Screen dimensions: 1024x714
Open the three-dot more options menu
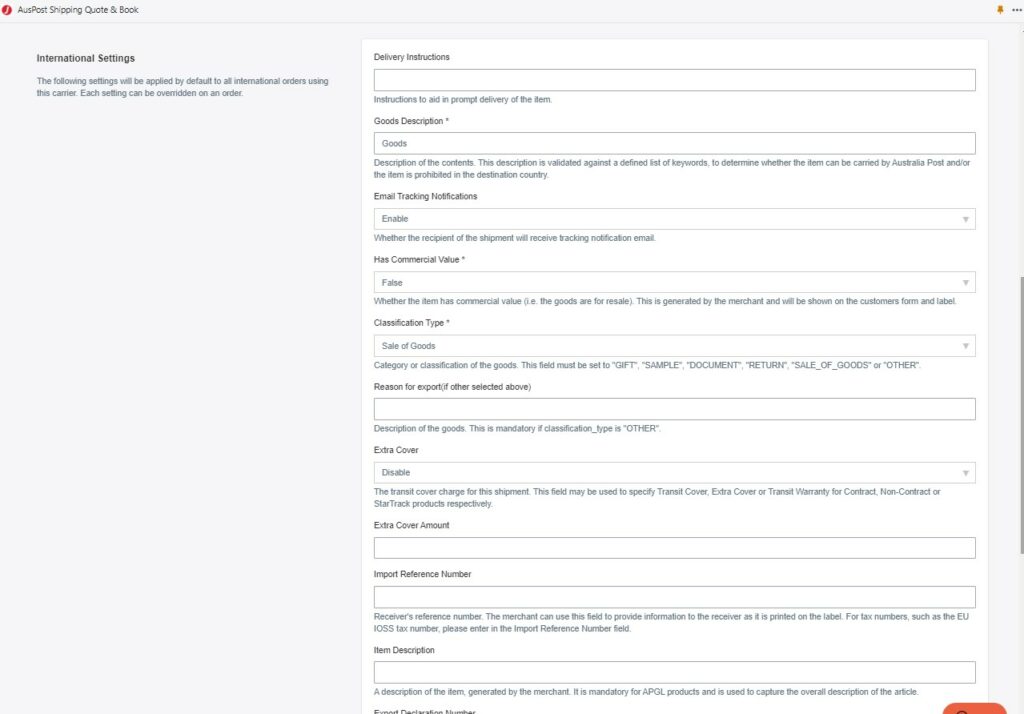click(x=1017, y=10)
